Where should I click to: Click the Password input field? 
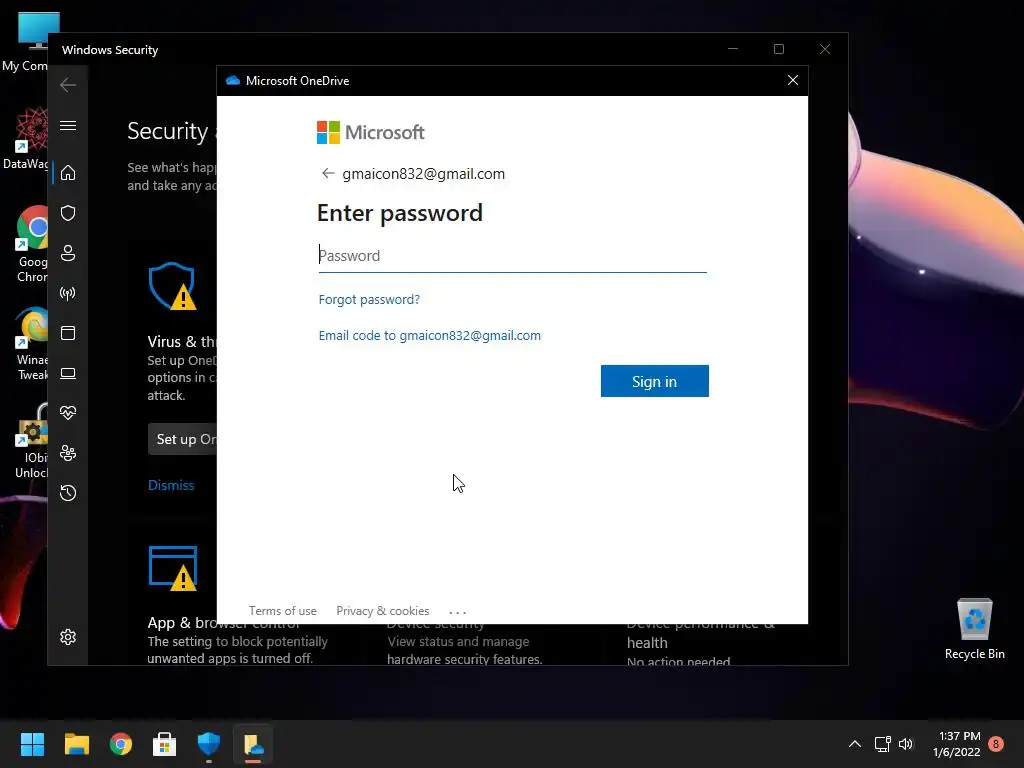[x=512, y=255]
